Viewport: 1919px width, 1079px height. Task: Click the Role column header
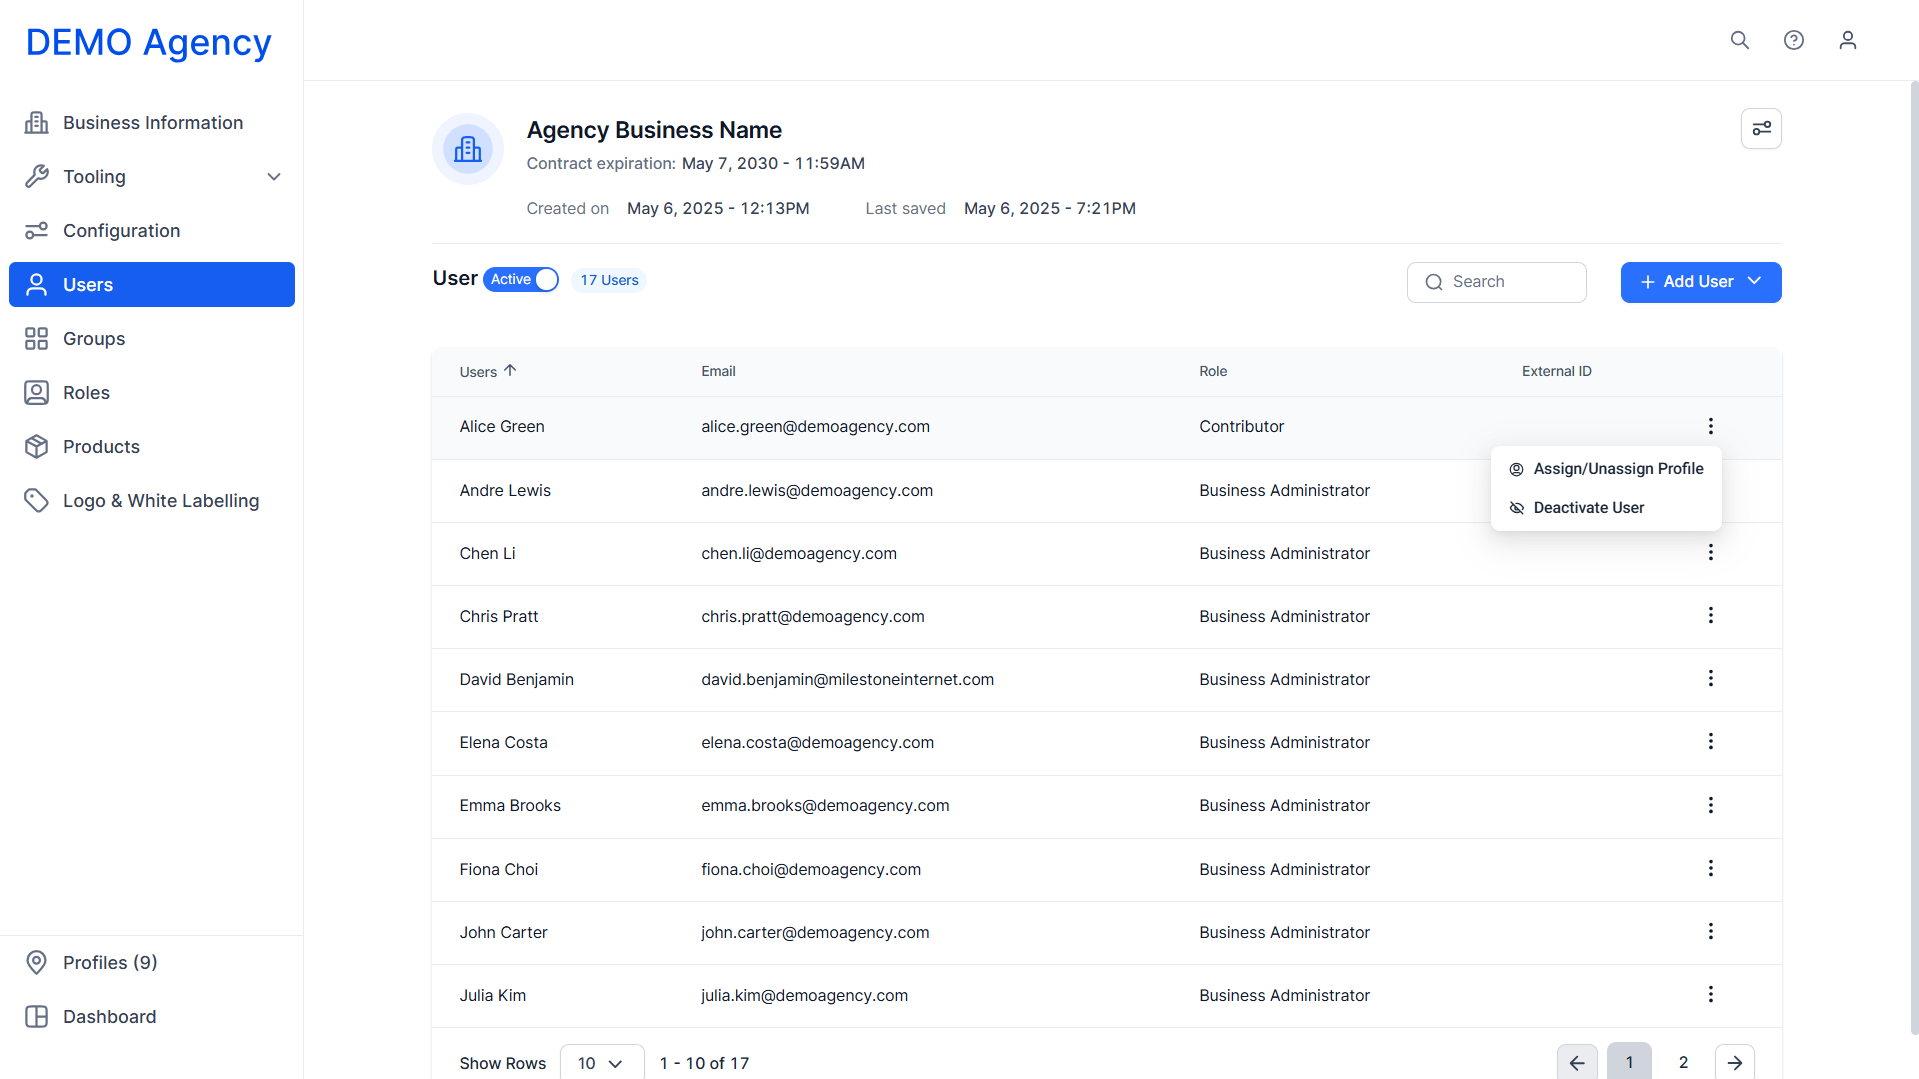tap(1213, 371)
